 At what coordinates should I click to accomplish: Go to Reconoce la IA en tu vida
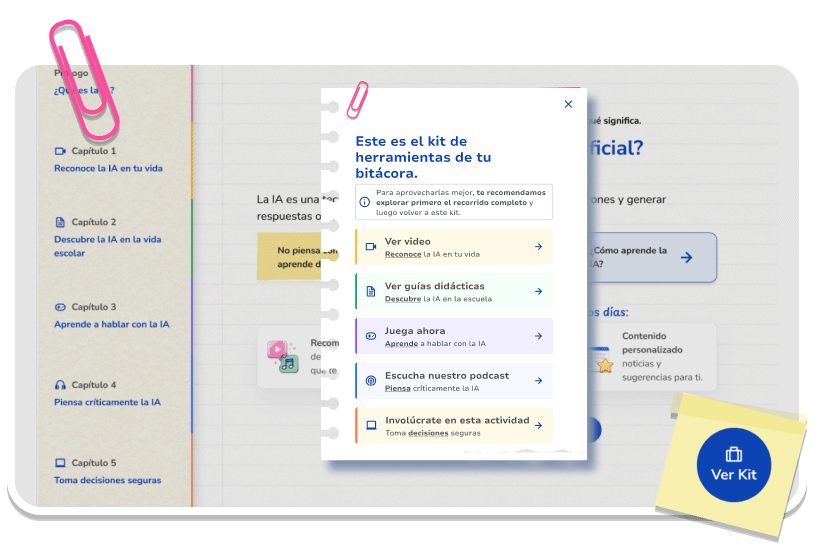pyautogui.click(x=108, y=168)
